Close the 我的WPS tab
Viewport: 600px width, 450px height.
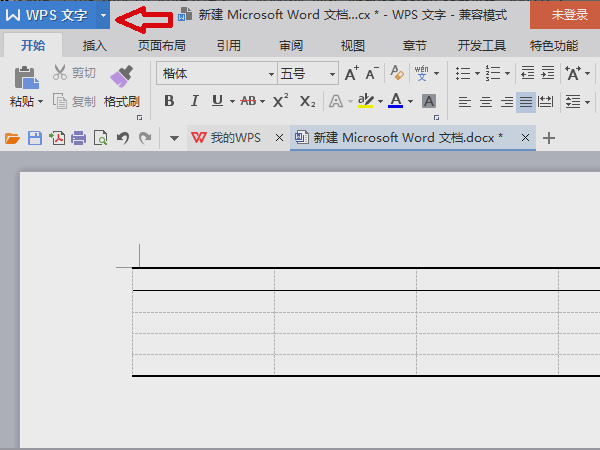279,138
